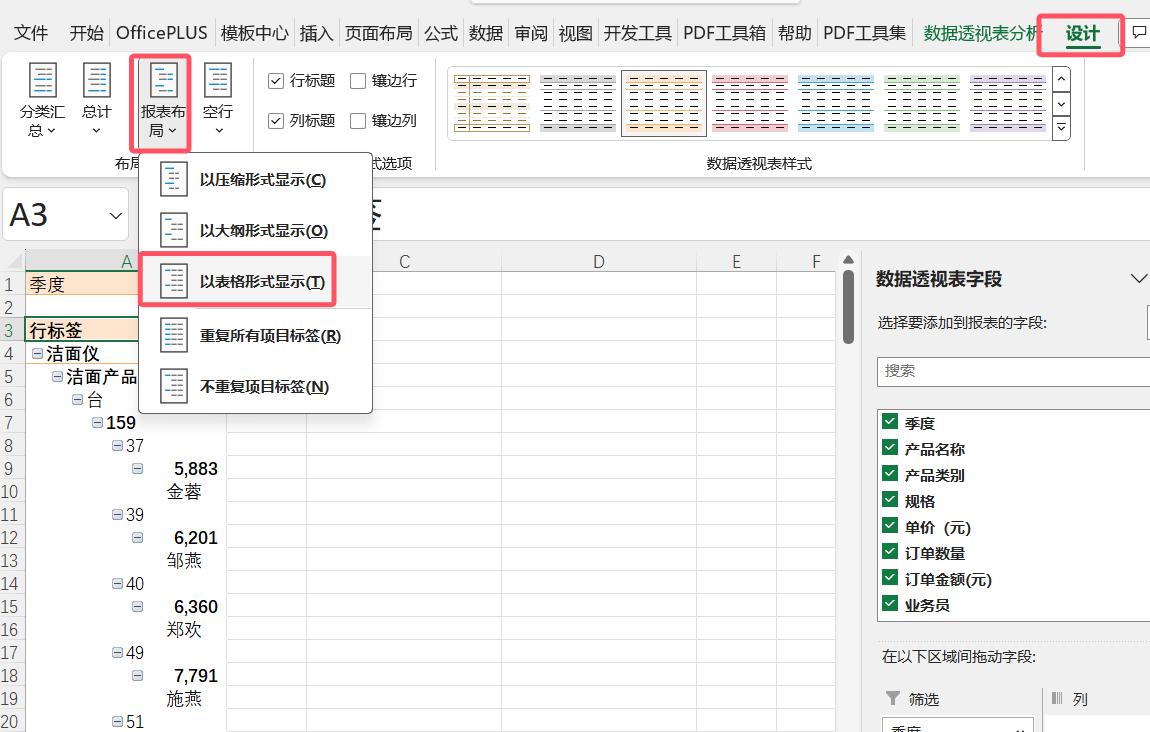The height and width of the screenshot is (732, 1150).
Task: Apply the blue pivot table style
Action: pyautogui.click(x=835, y=103)
